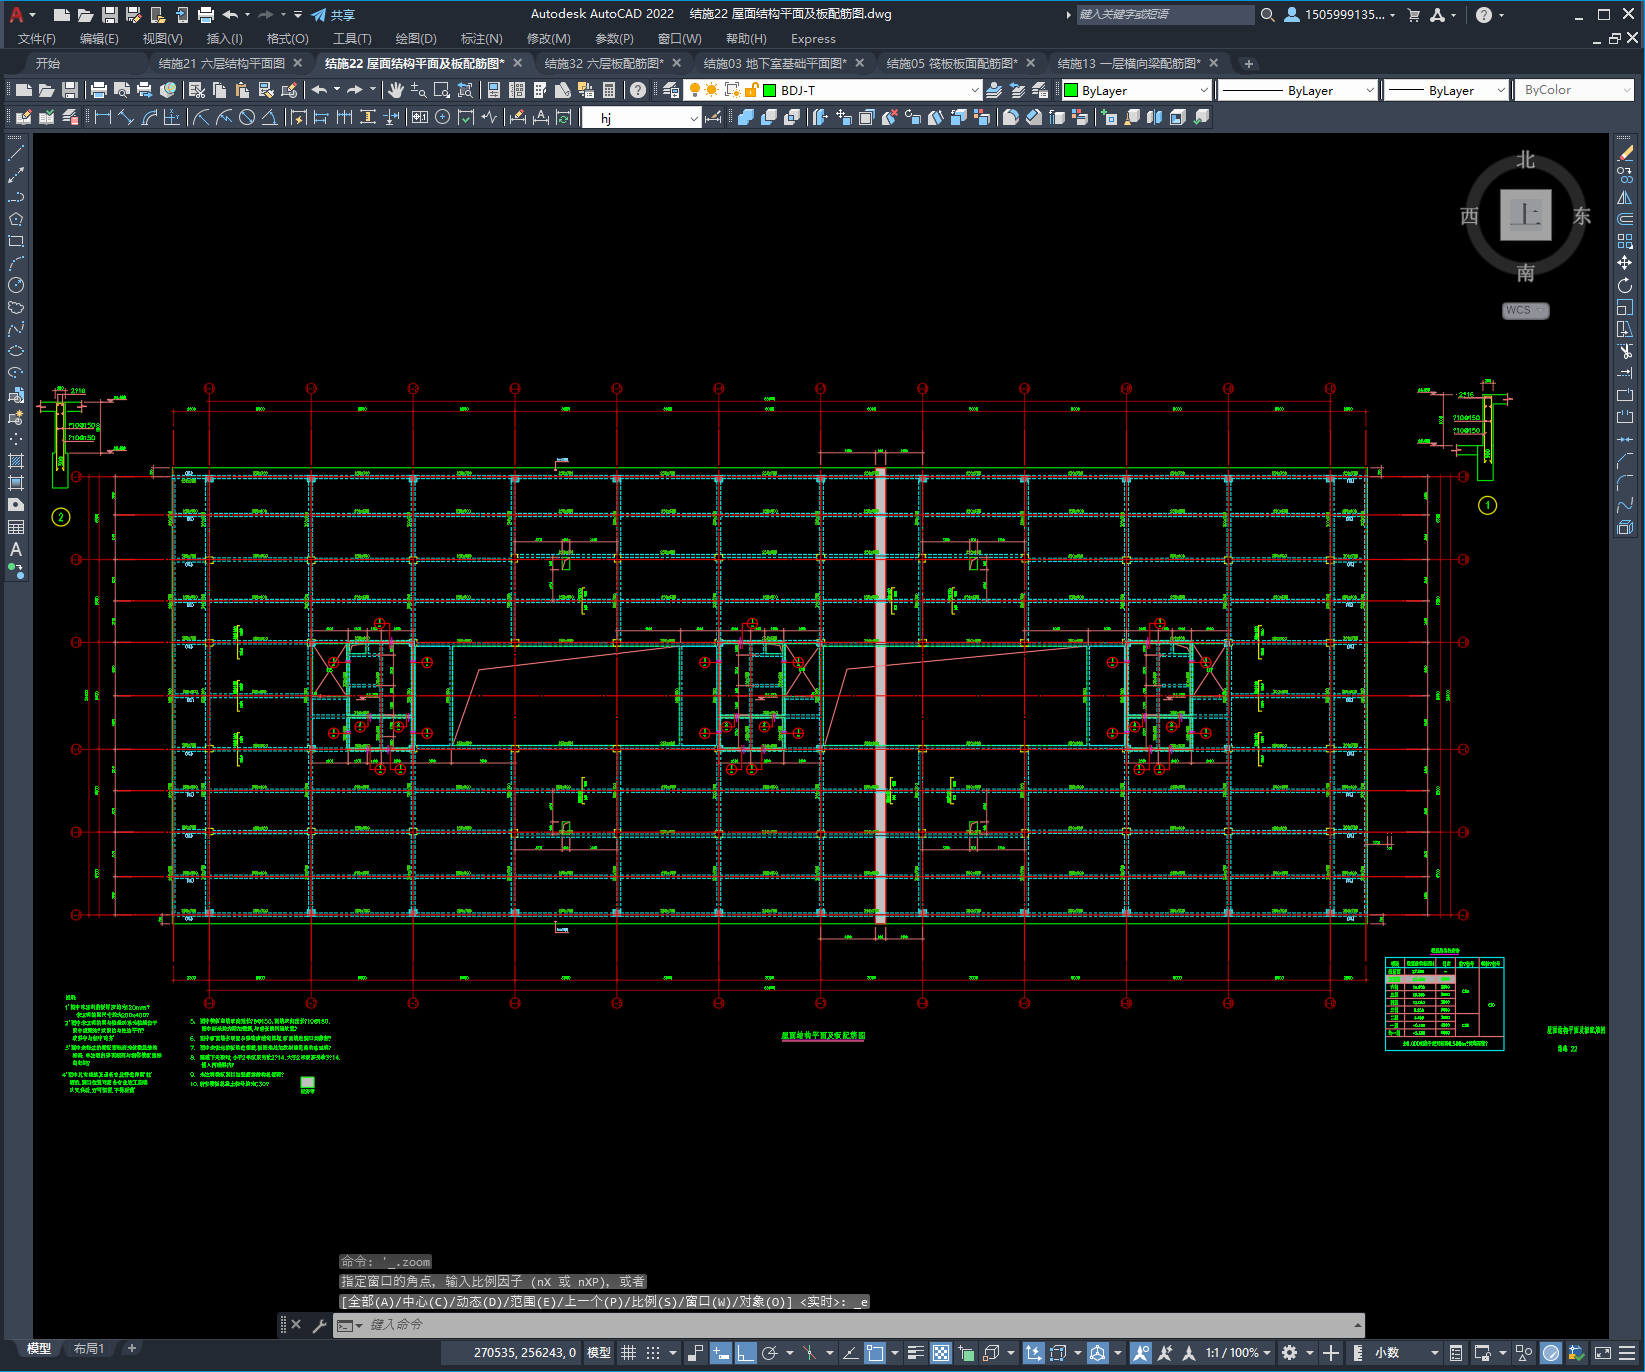
Task: Open the Express menu
Action: pos(813,39)
